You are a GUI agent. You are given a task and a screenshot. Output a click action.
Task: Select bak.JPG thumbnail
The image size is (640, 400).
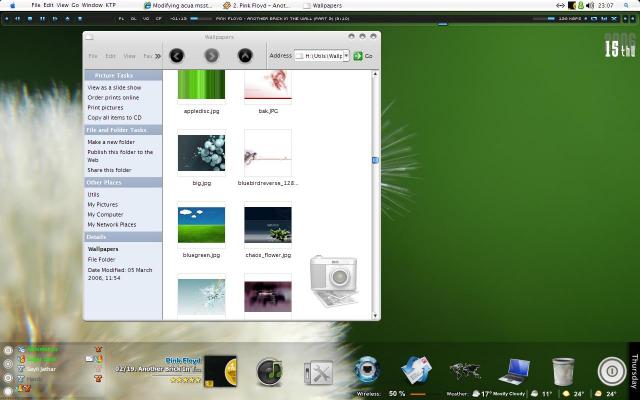coord(268,85)
